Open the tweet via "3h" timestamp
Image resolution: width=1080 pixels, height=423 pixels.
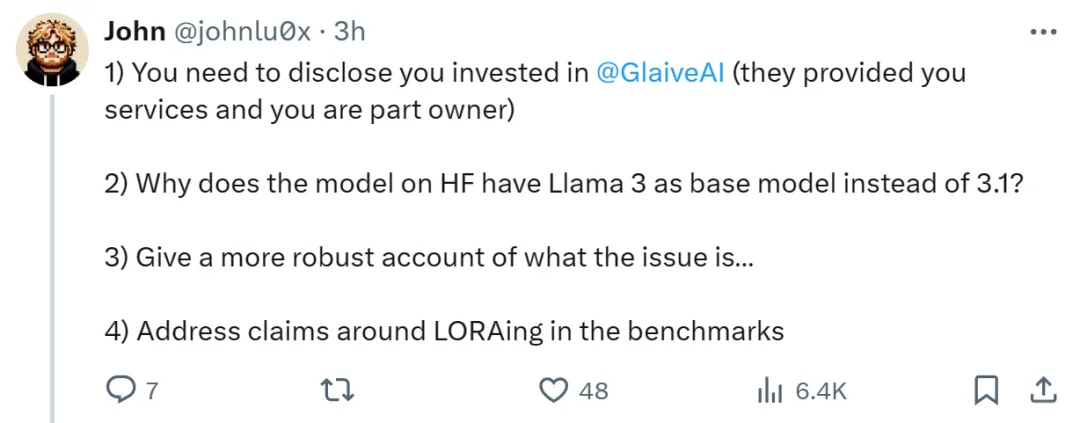349,32
